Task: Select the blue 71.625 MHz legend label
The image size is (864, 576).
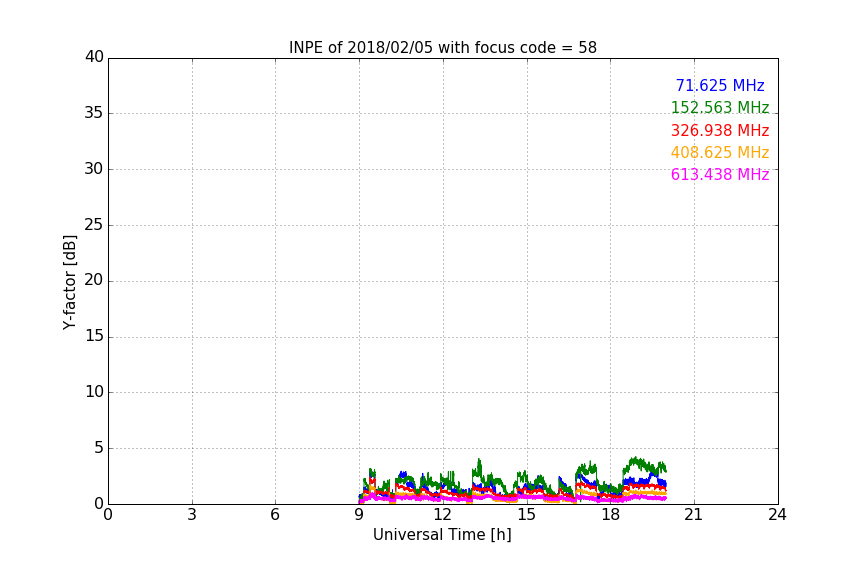Action: pos(720,85)
